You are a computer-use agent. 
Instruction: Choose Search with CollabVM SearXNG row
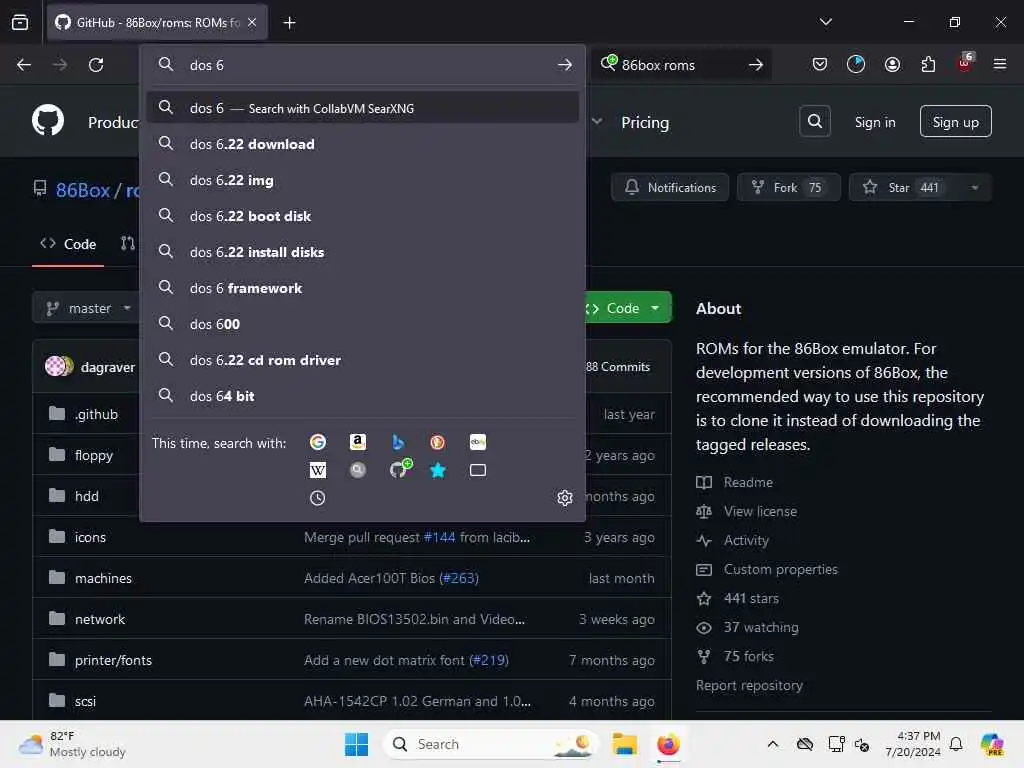pos(362,108)
